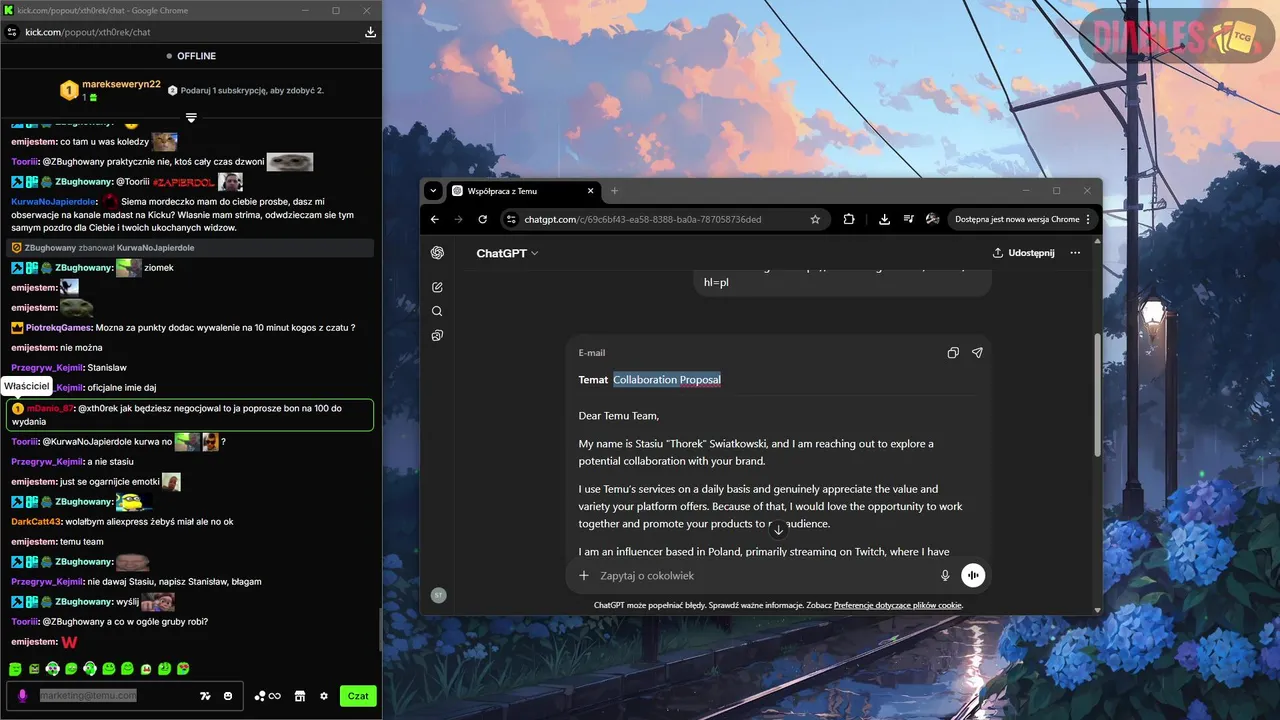The height and width of the screenshot is (720, 1280).
Task: Click the 'Collaboration Proposal' subject text
Action: coord(667,380)
